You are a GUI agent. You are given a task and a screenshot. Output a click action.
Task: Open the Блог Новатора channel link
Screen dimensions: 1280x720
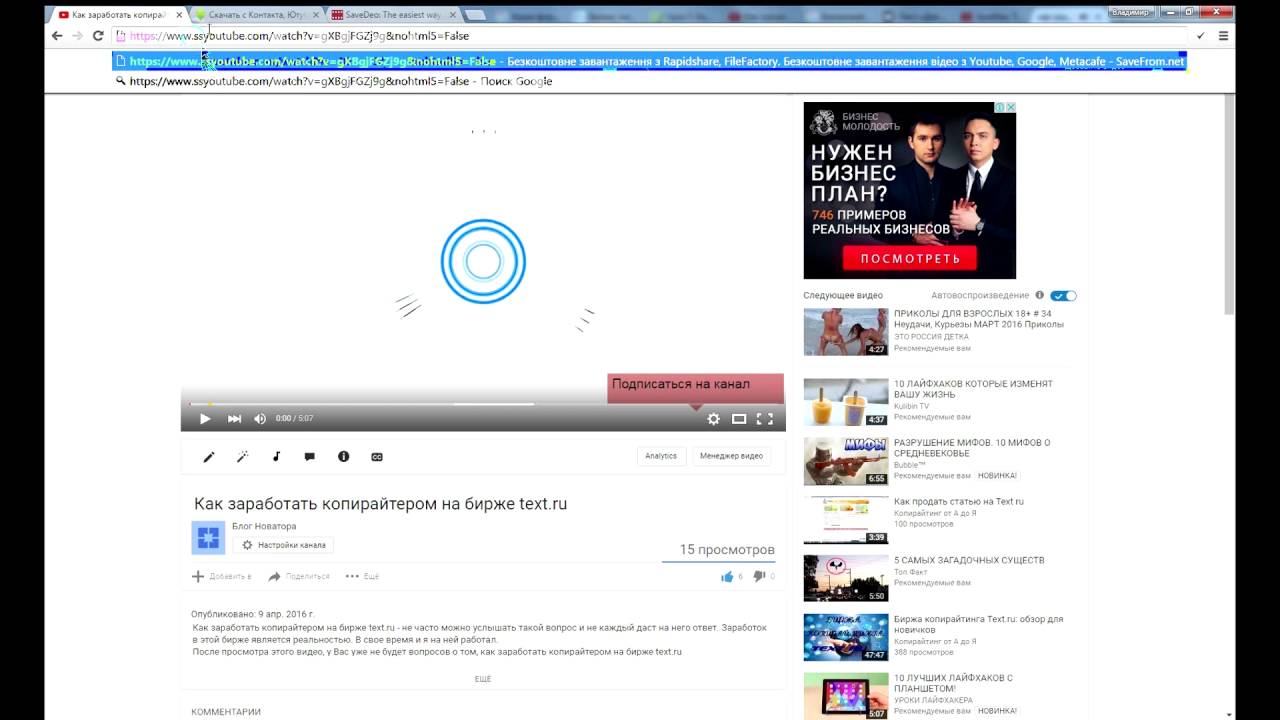click(264, 526)
